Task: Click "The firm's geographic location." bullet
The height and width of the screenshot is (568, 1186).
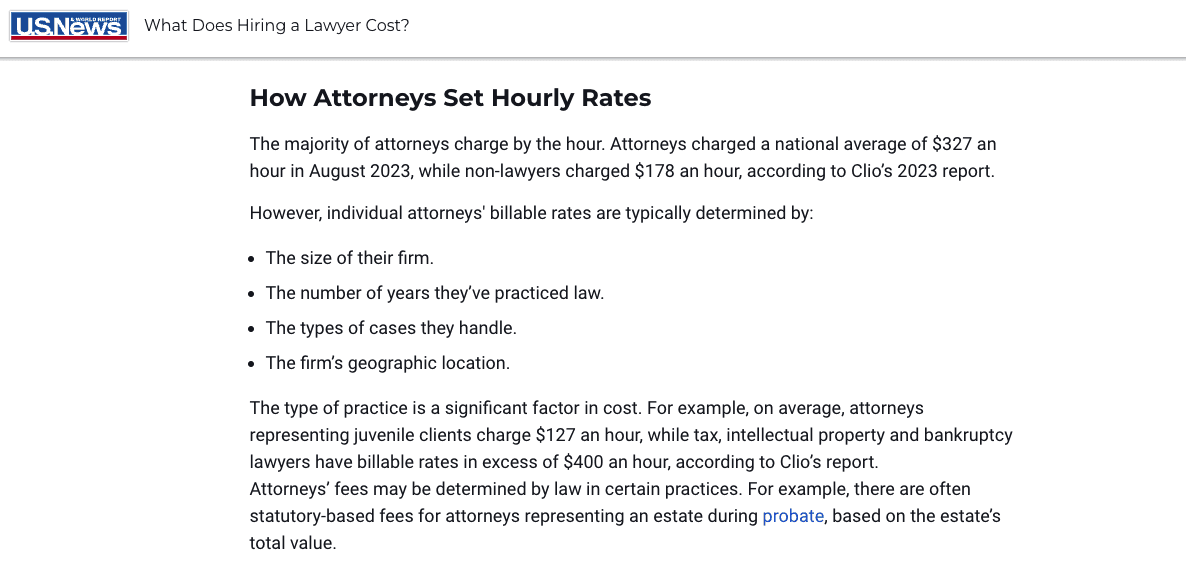Action: pos(387,363)
